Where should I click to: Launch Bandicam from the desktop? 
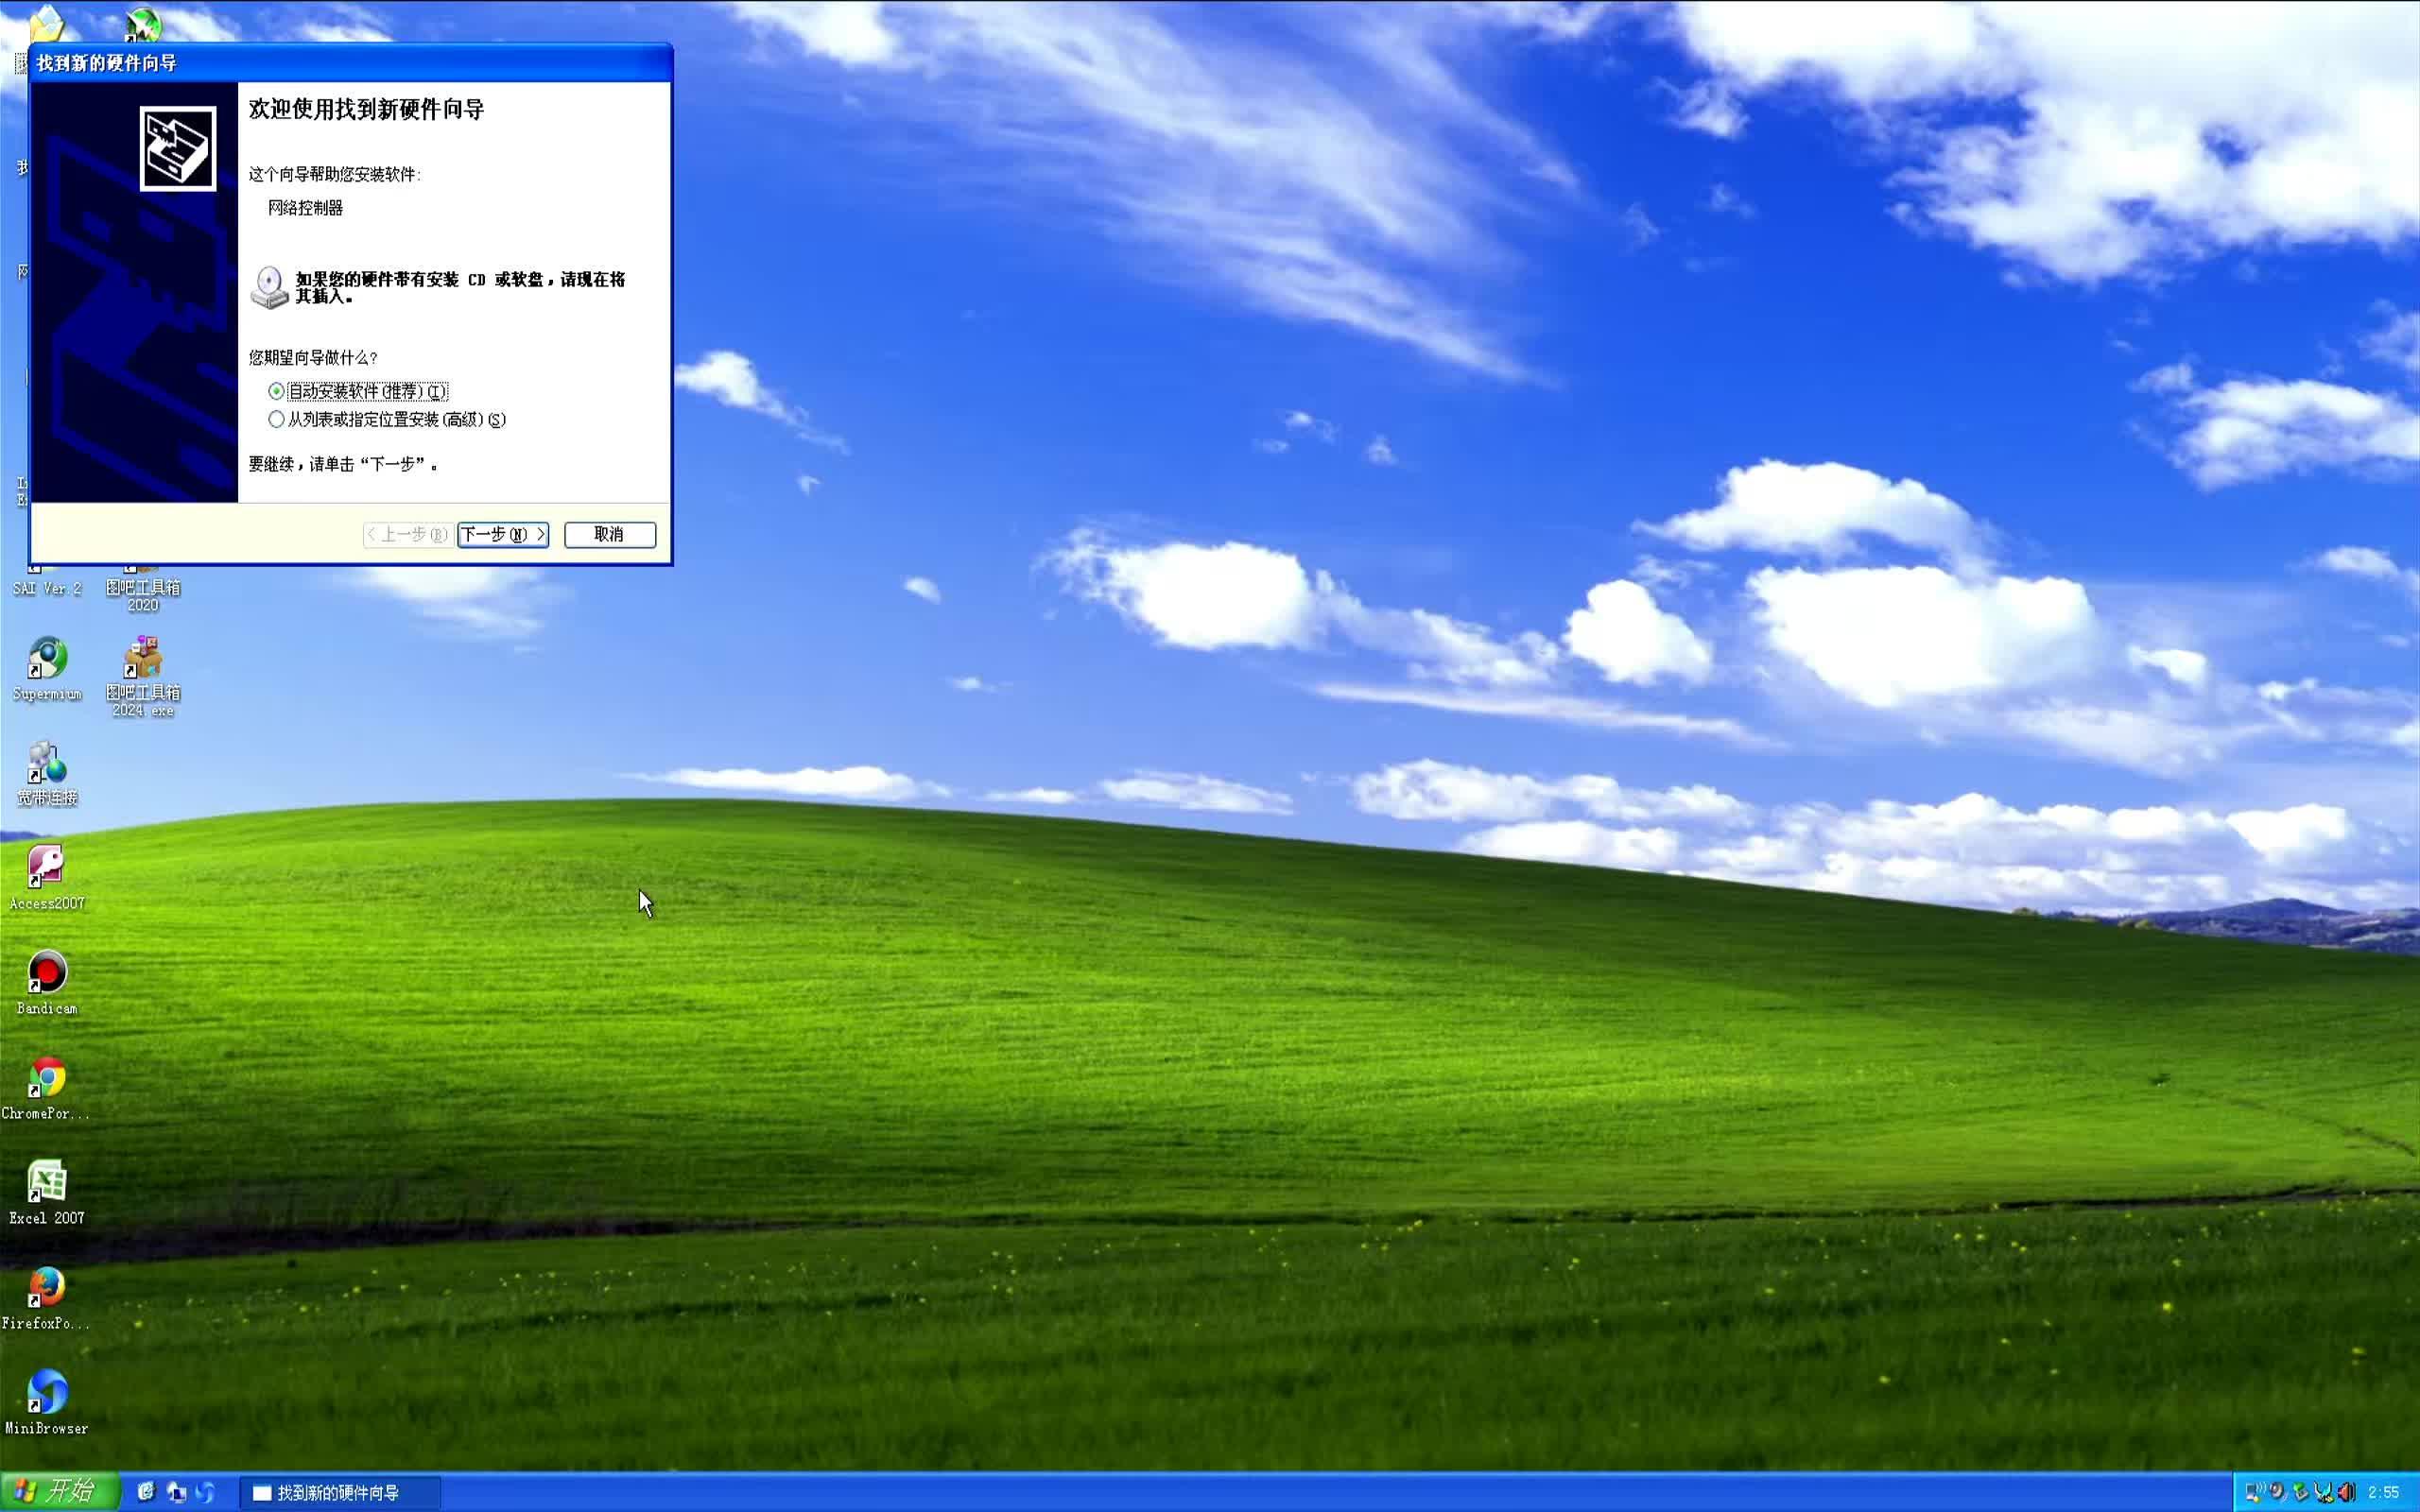[x=46, y=974]
